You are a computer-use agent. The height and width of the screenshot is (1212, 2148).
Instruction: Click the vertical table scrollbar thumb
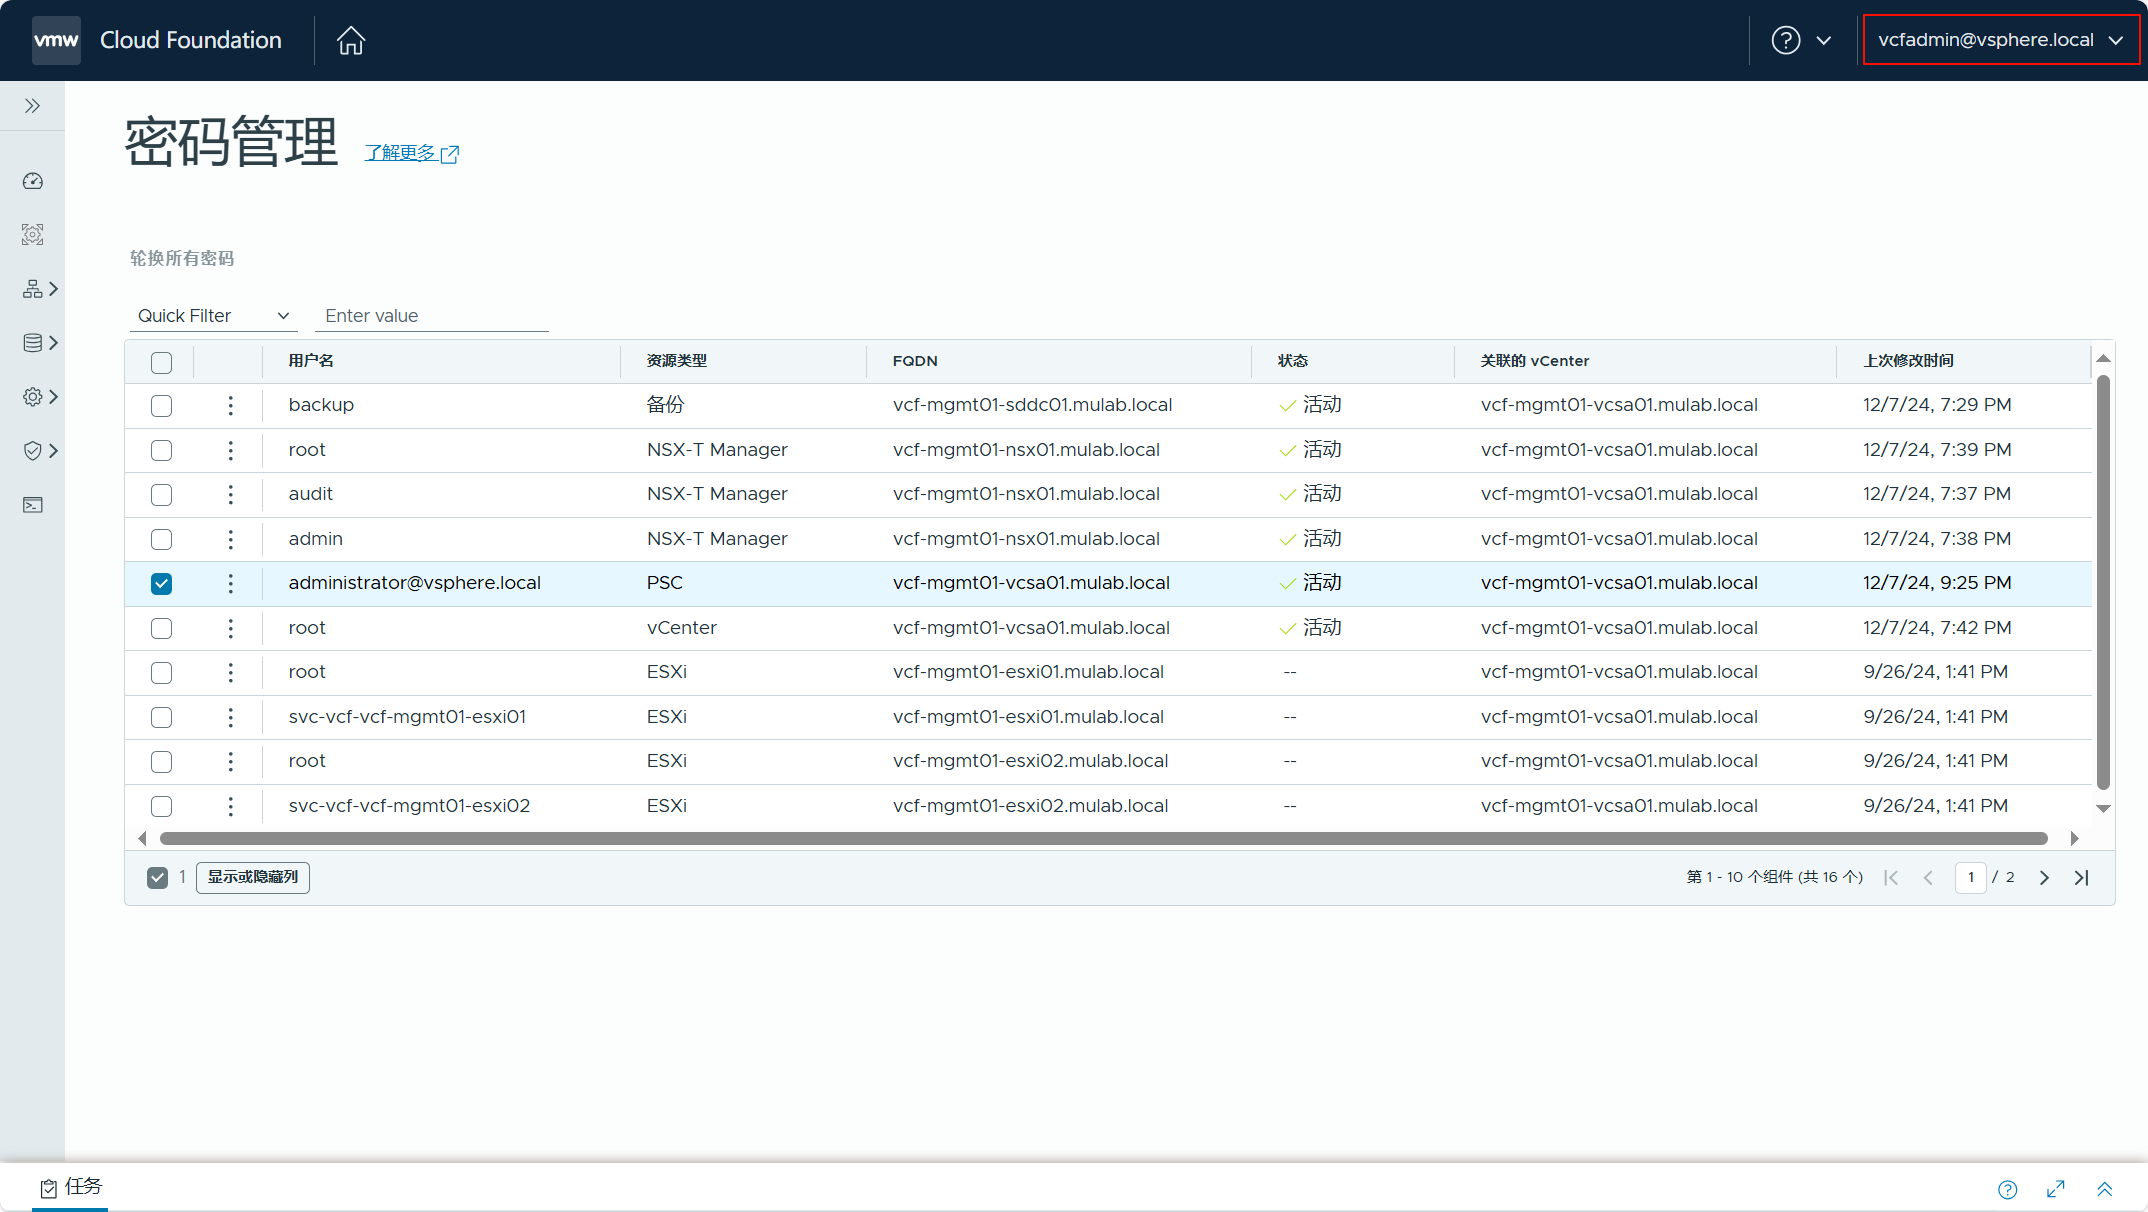click(2103, 582)
